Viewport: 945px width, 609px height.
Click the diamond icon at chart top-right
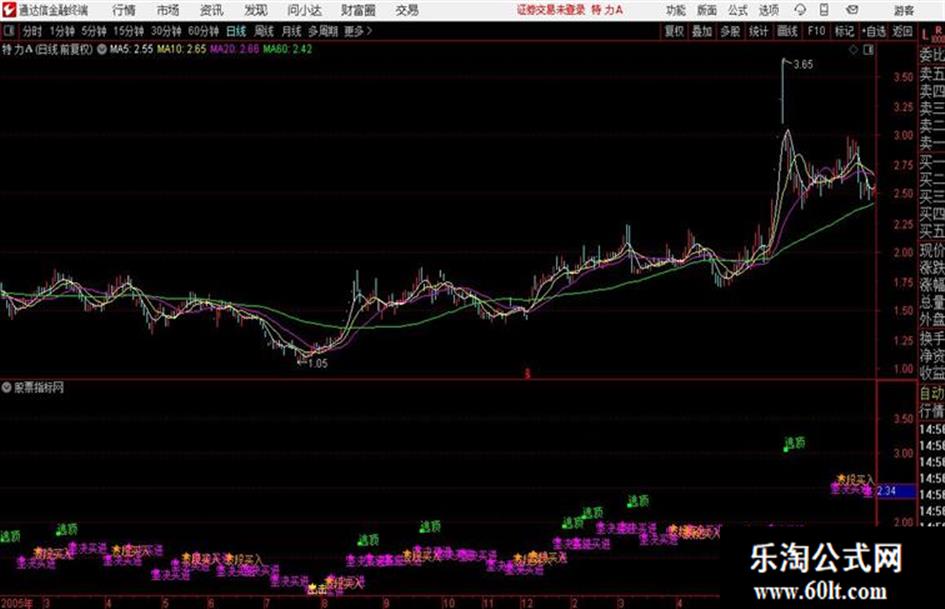pyautogui.click(x=853, y=50)
